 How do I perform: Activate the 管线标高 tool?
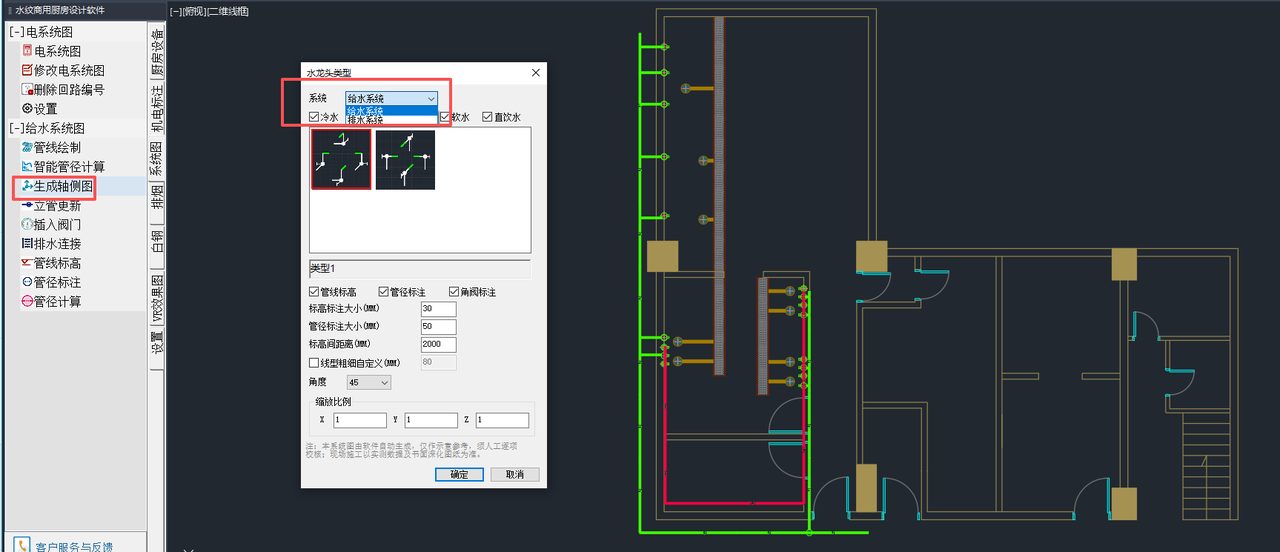(51, 263)
